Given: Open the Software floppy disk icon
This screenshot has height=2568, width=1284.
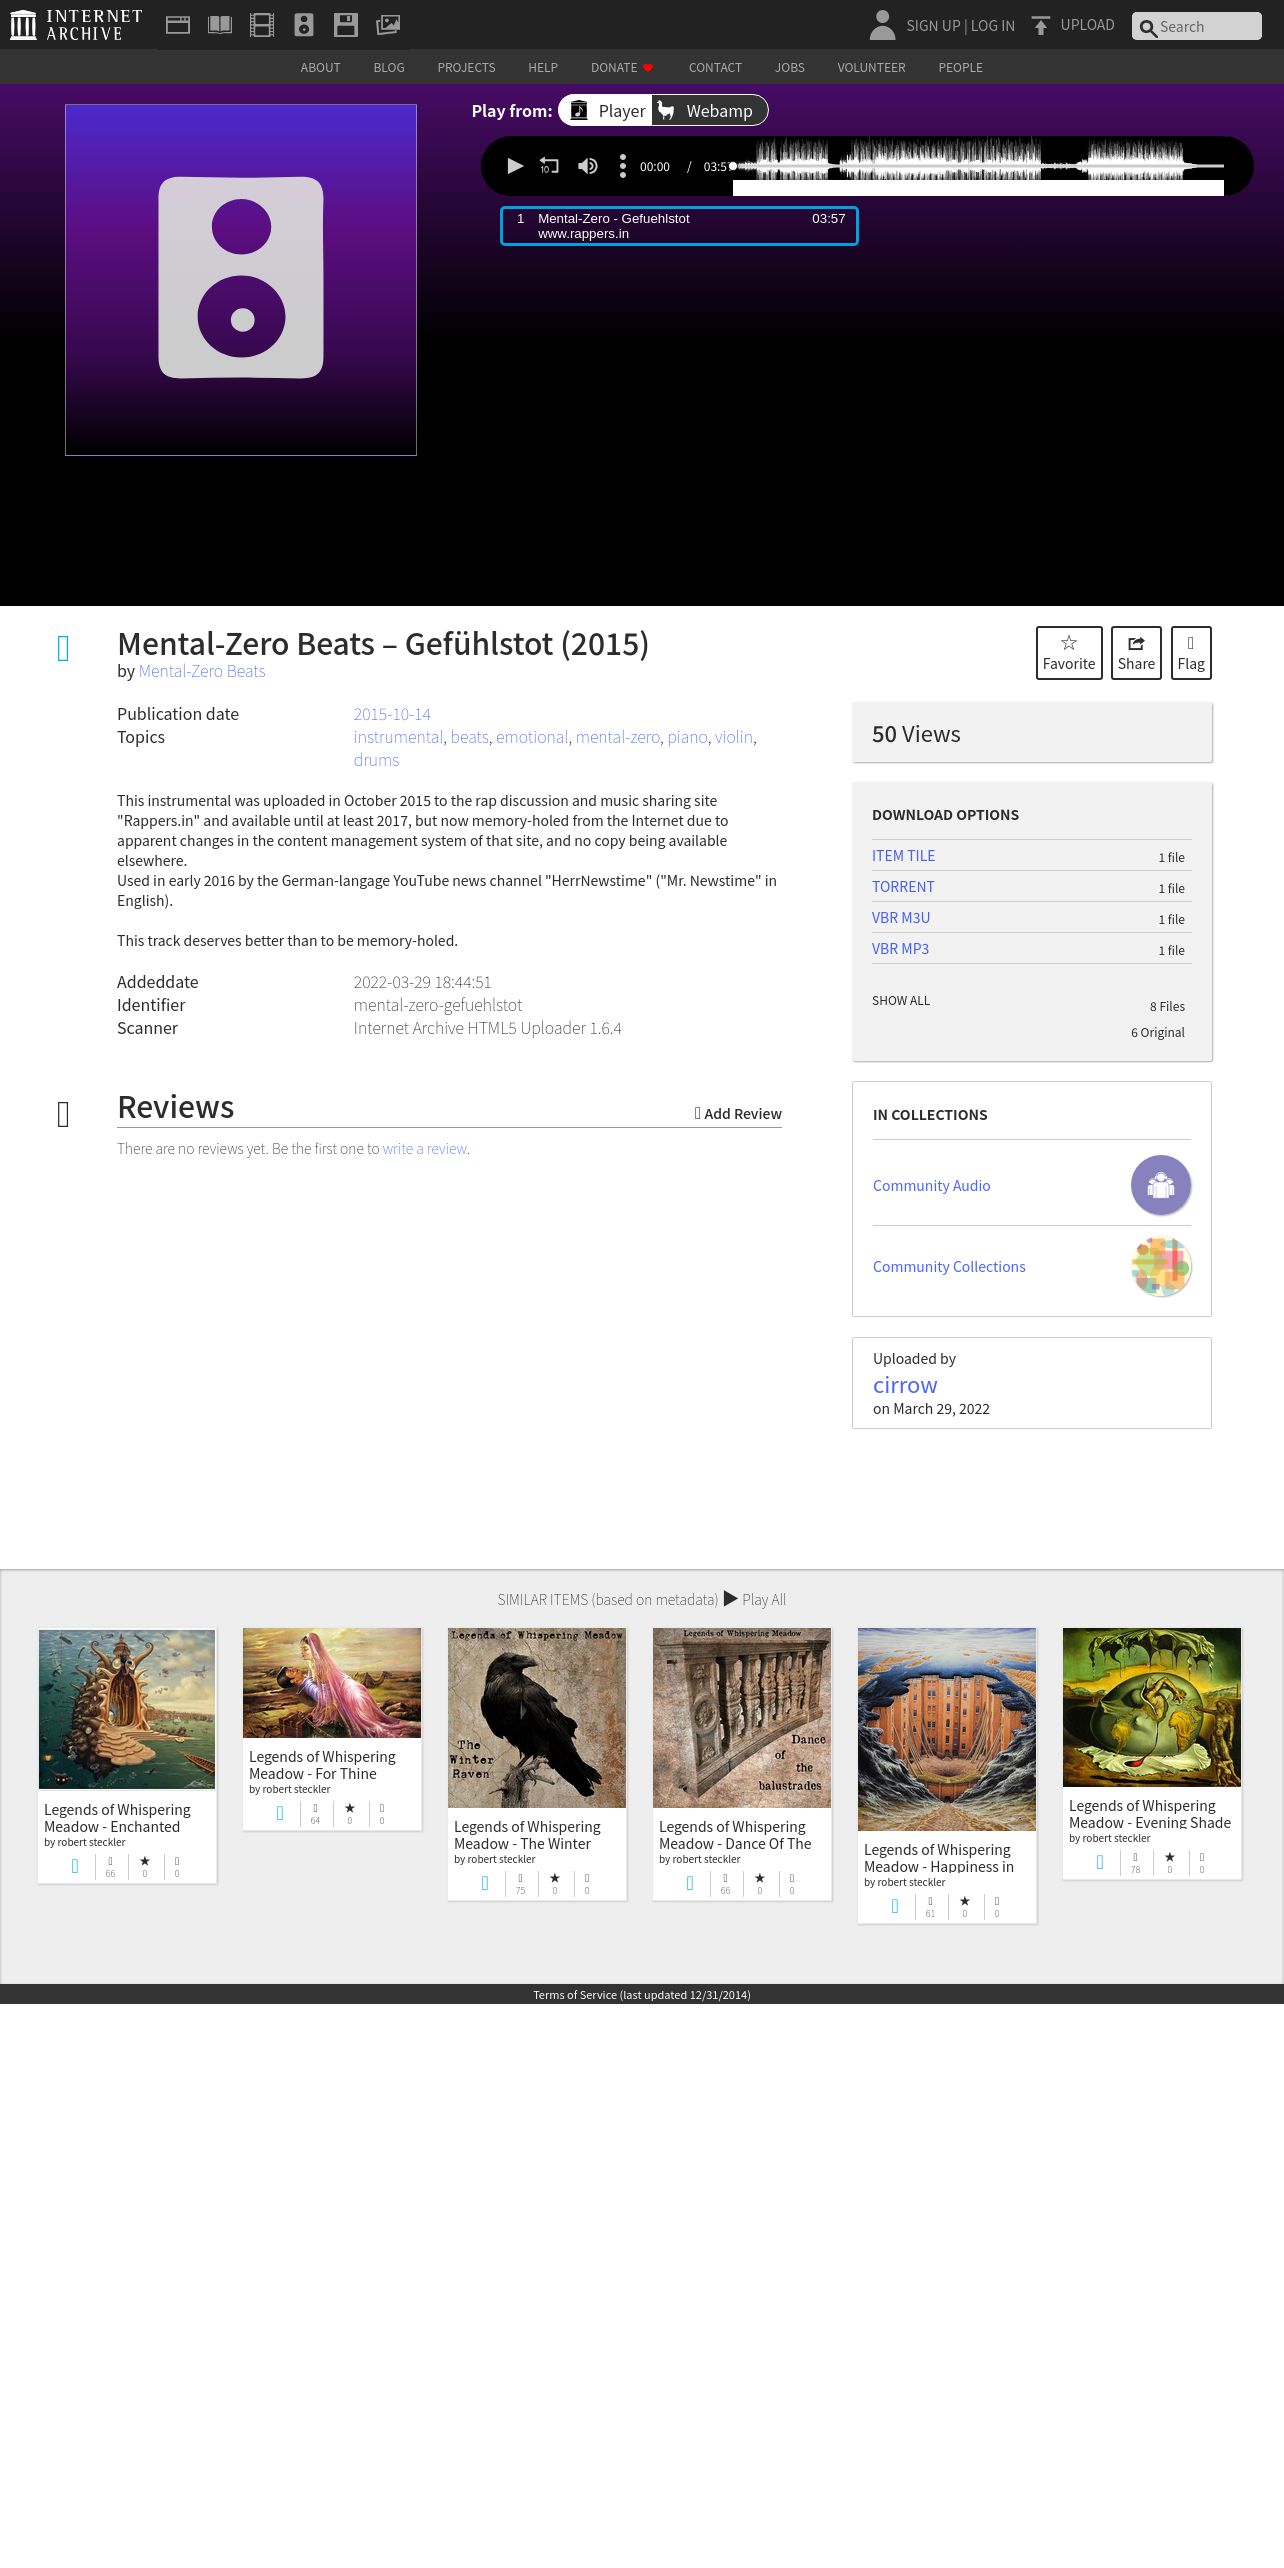Looking at the screenshot, I should (x=346, y=25).
